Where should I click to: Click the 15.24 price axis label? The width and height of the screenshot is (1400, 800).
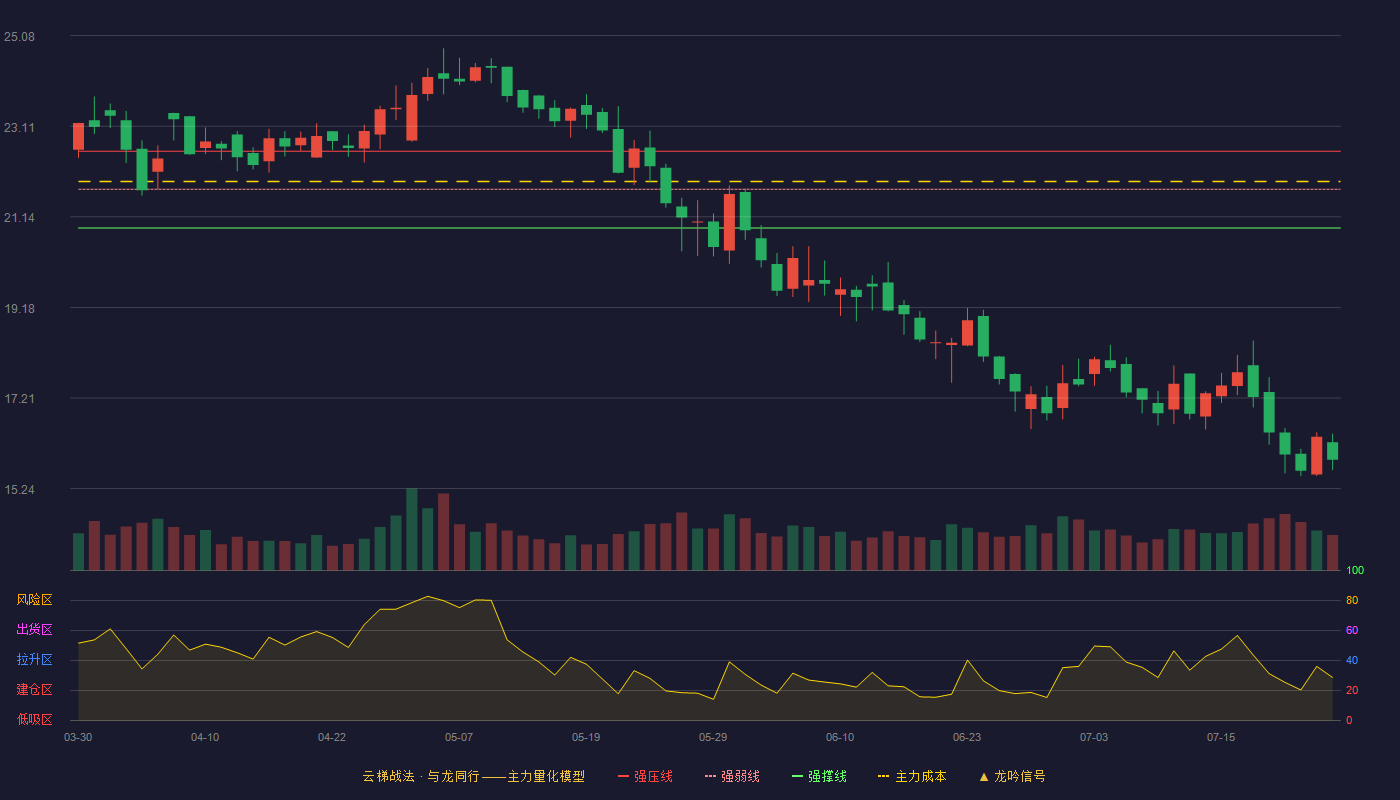19,490
